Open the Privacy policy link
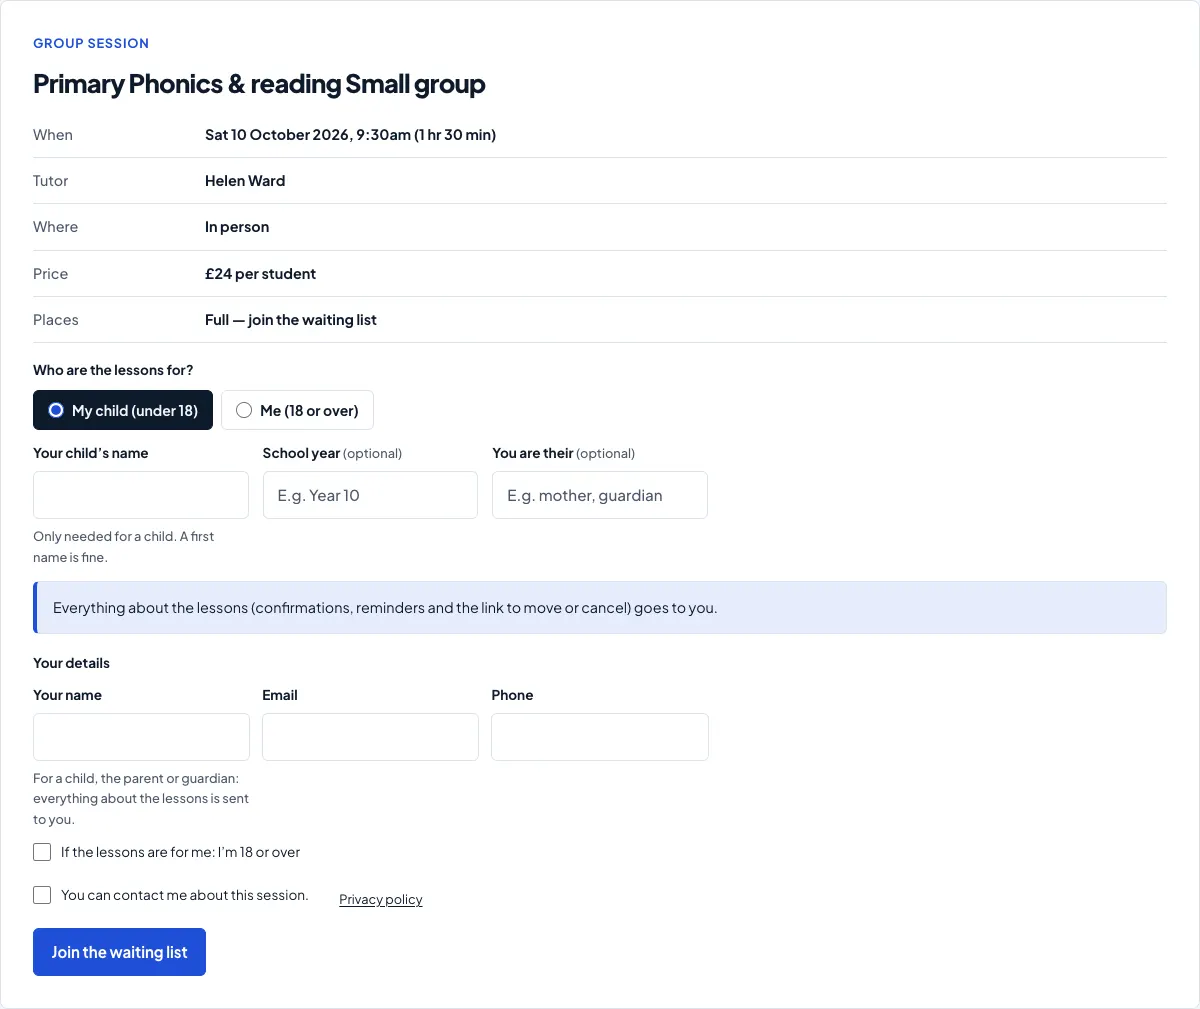1200x1009 pixels. (x=381, y=899)
